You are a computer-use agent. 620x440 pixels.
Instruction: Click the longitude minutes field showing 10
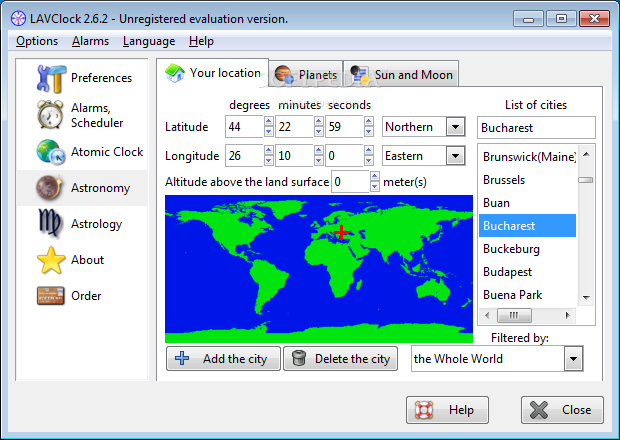(294, 155)
